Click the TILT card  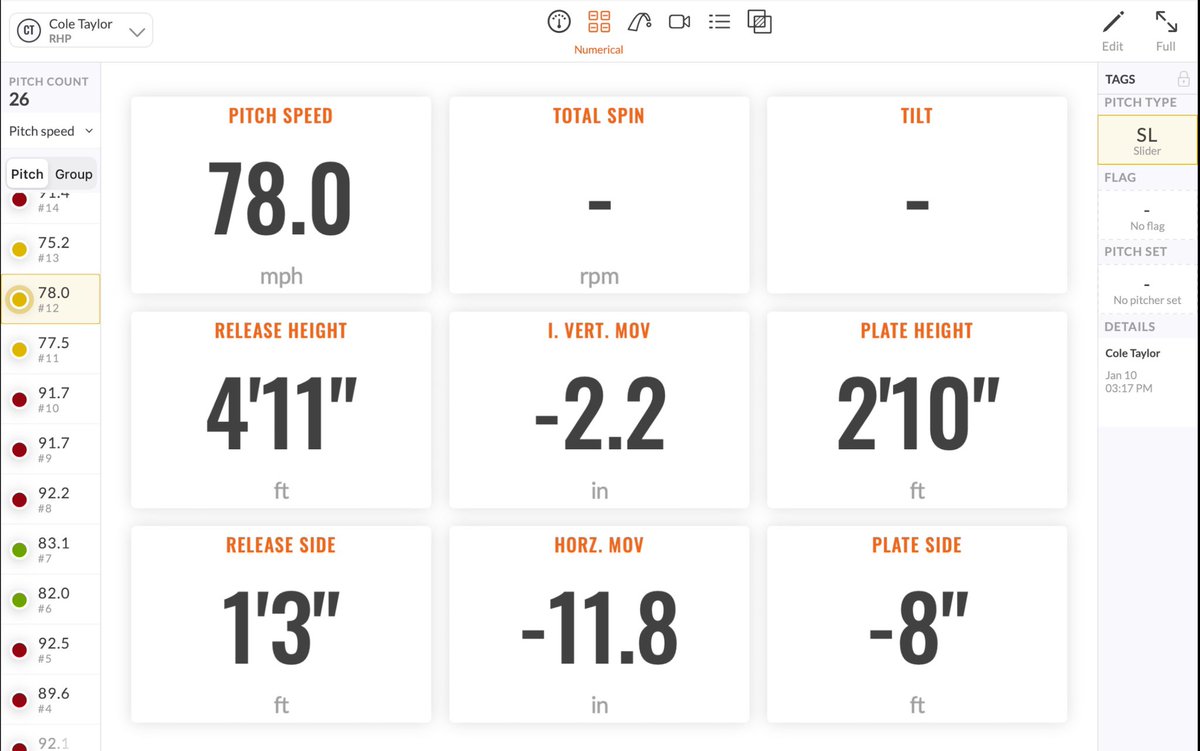pos(917,195)
